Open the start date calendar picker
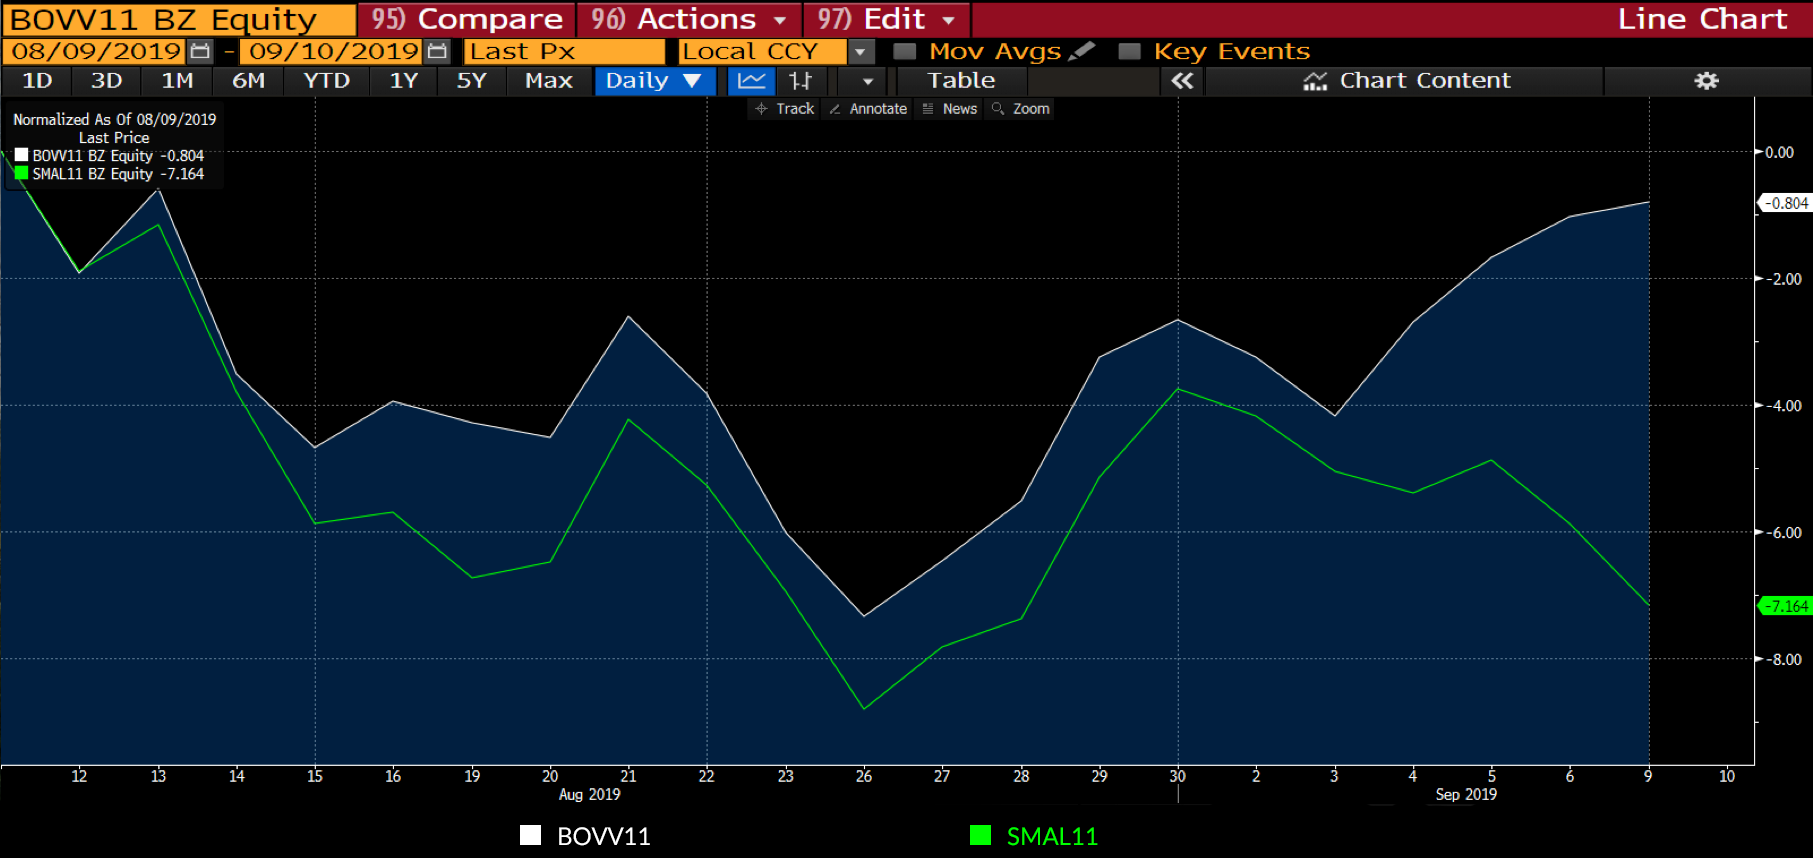This screenshot has height=858, width=1813. (x=200, y=51)
